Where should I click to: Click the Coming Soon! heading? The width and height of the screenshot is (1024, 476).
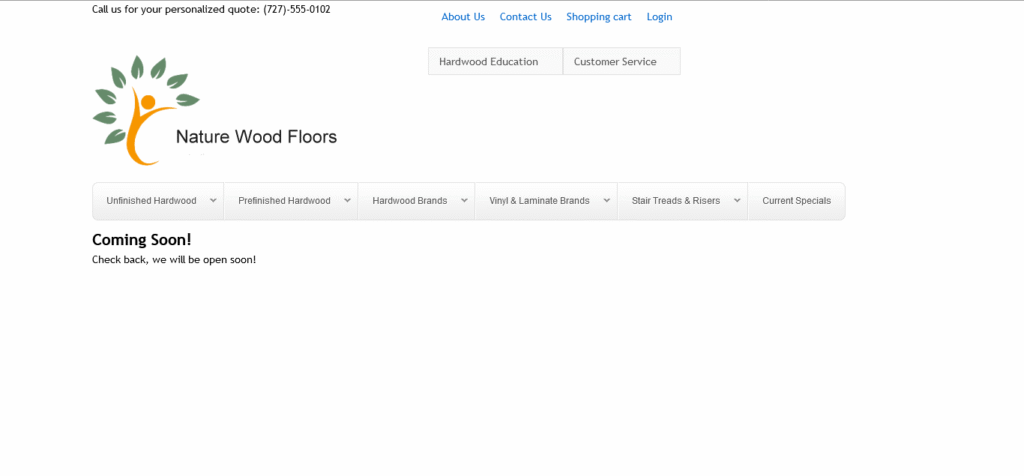pyautogui.click(x=141, y=240)
